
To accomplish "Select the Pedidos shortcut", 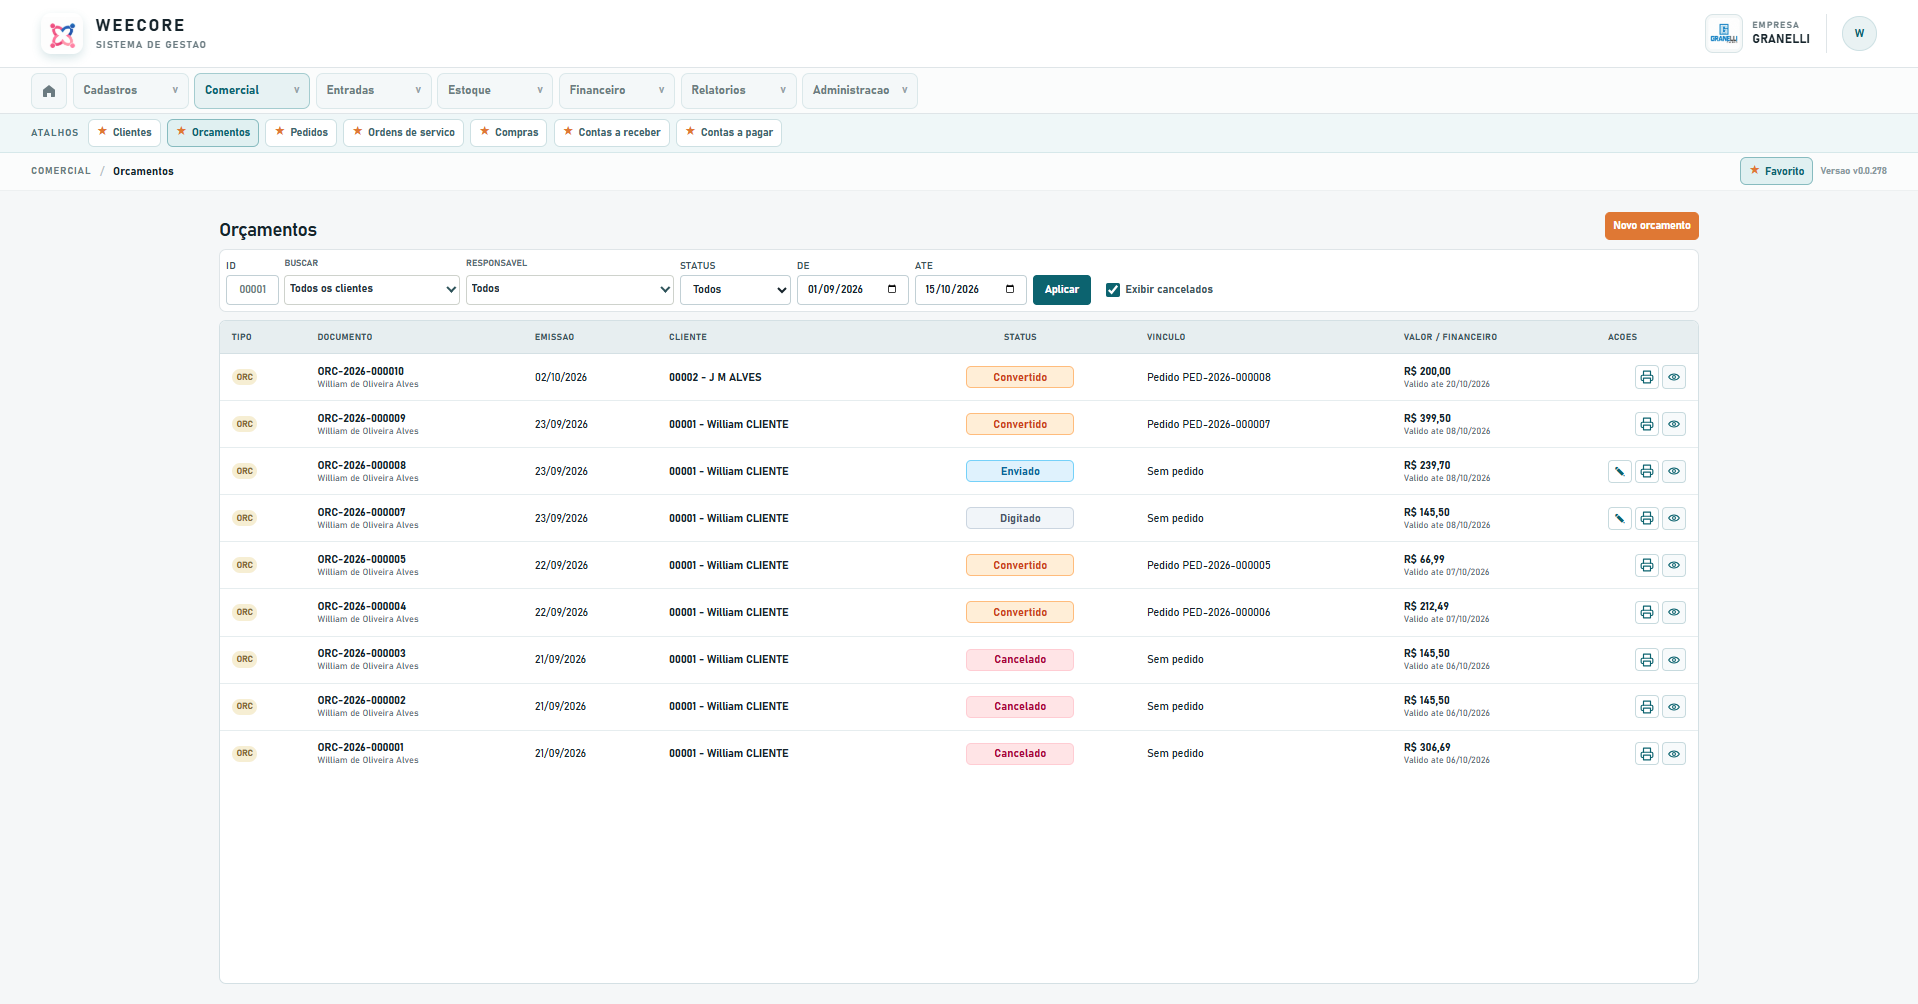I will coord(301,132).
